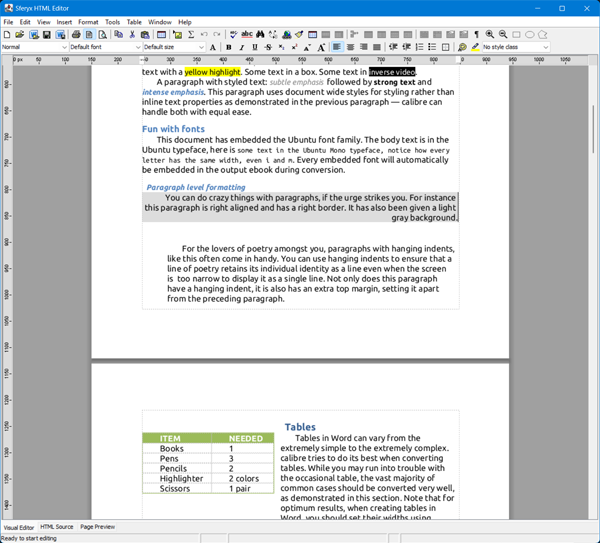Open the Format menu
This screenshot has height=543, width=600.
88,22
